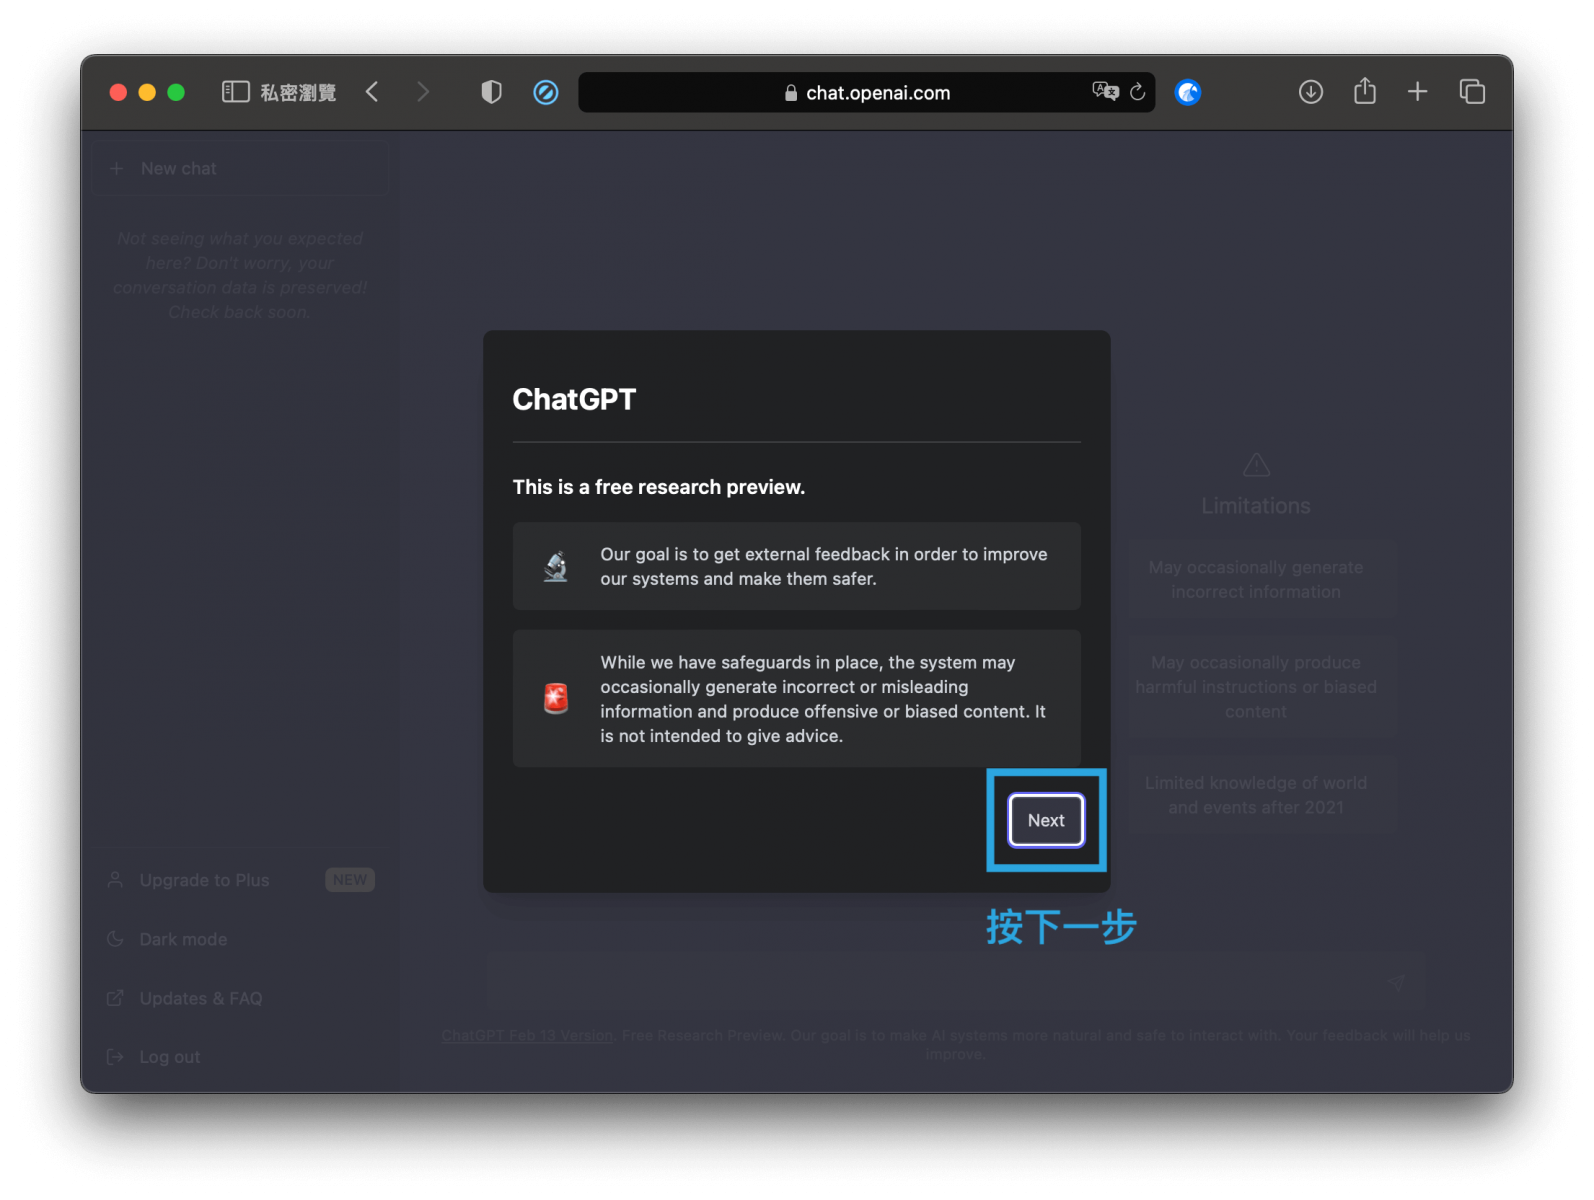Click 'May occasionally generate incorrect information' card

click(1256, 579)
